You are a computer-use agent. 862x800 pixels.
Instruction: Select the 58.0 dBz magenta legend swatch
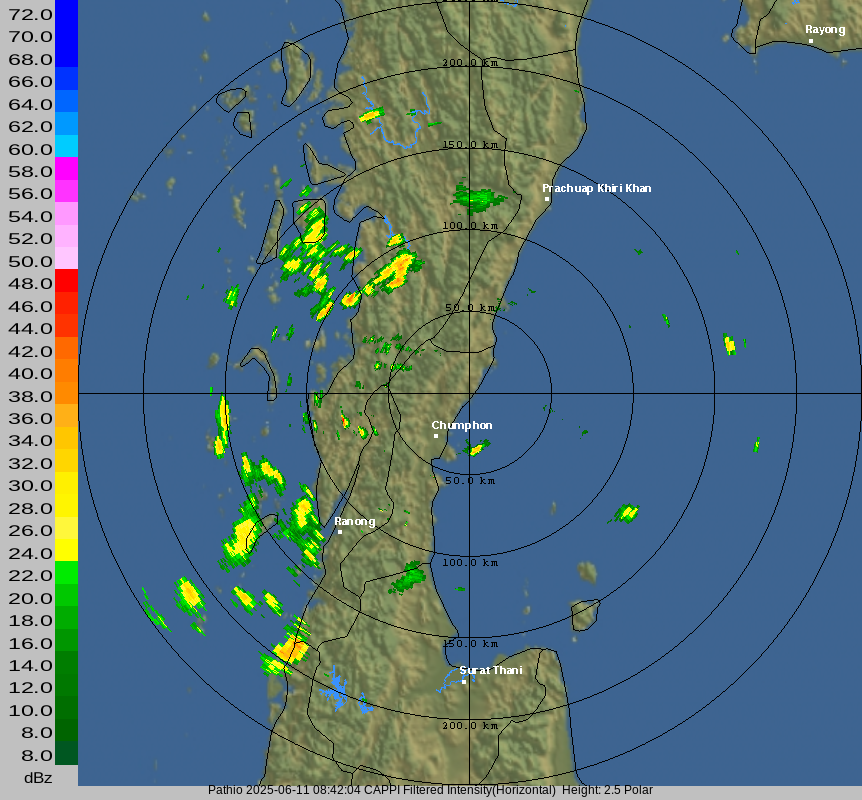pyautogui.click(x=66, y=169)
